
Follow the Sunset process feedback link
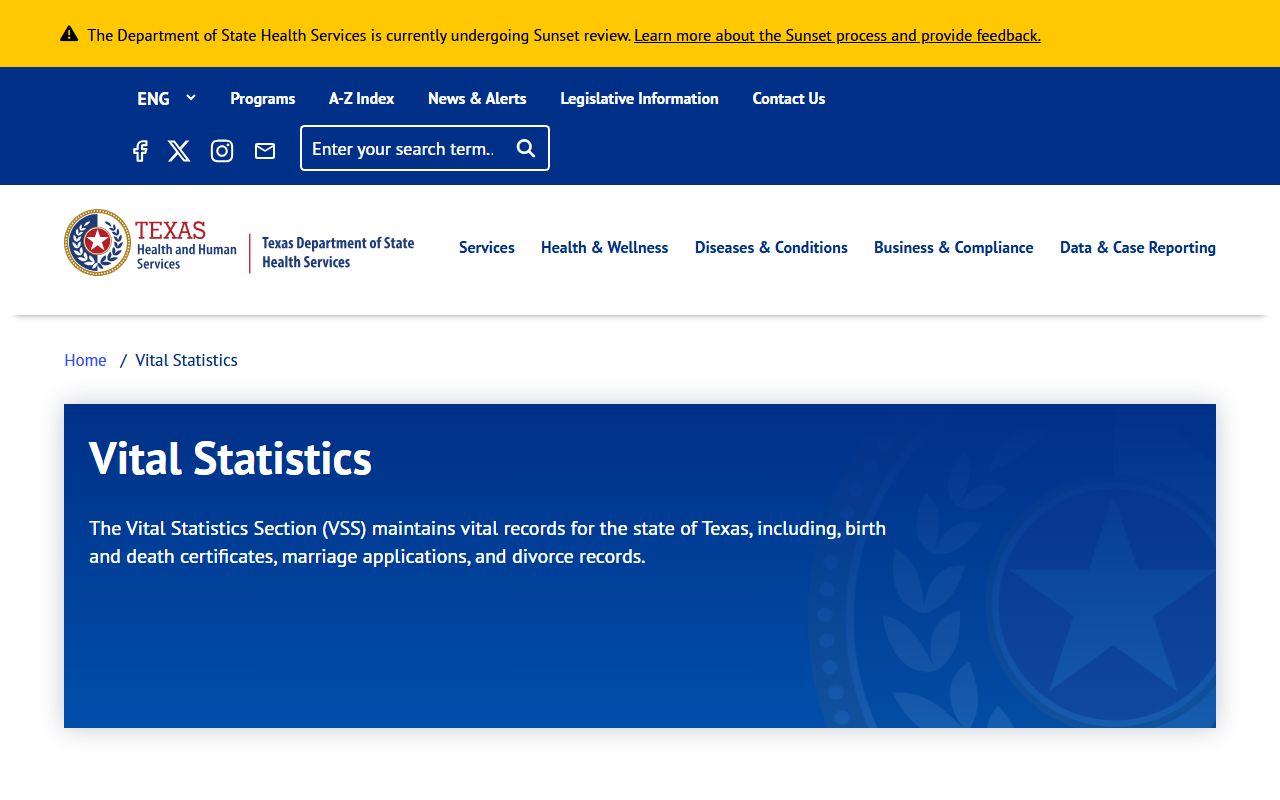coord(837,35)
